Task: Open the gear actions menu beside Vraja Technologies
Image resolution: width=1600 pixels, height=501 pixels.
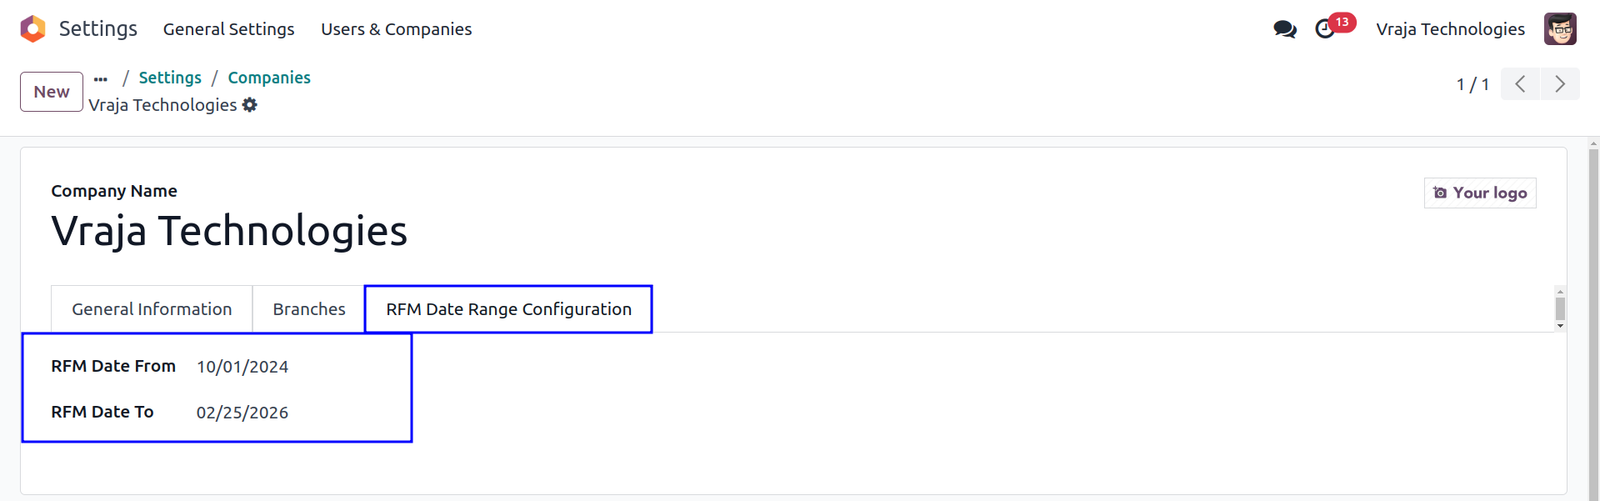Action: (x=250, y=105)
